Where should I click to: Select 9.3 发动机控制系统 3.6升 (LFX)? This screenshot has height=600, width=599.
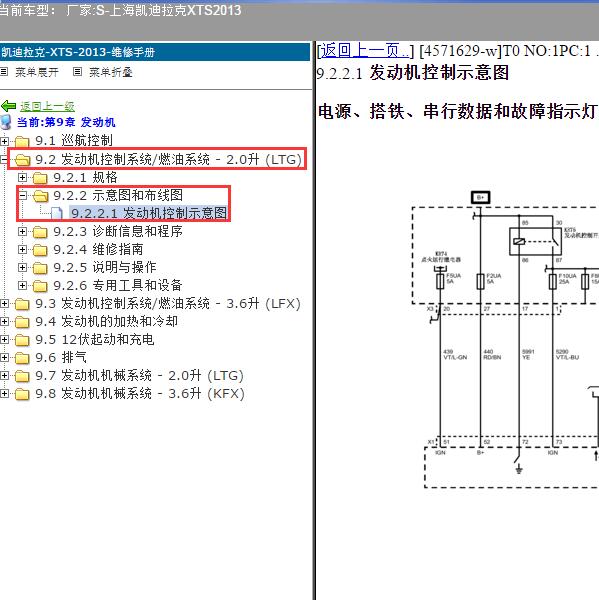click(x=168, y=304)
